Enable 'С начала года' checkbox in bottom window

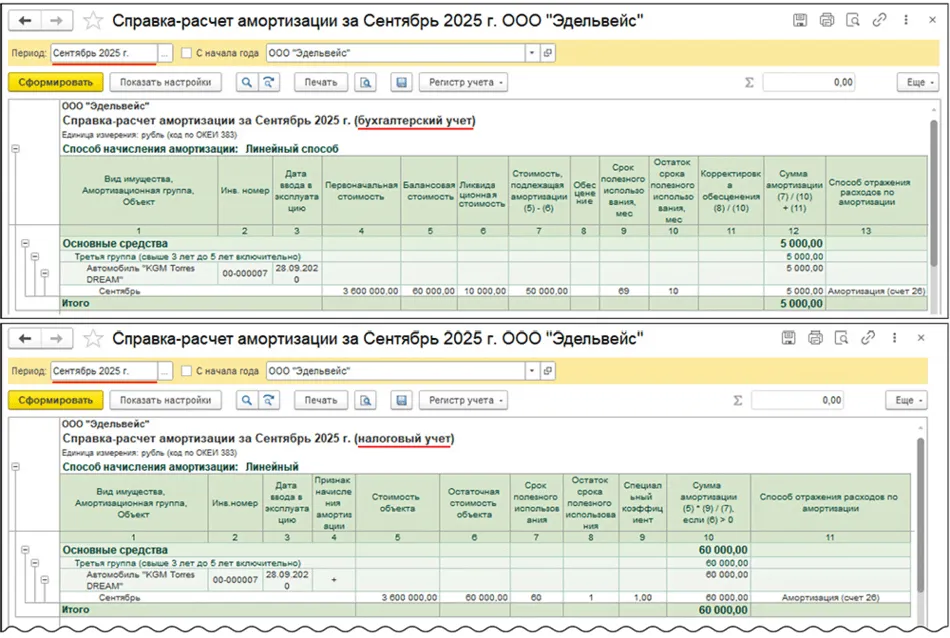click(x=187, y=370)
